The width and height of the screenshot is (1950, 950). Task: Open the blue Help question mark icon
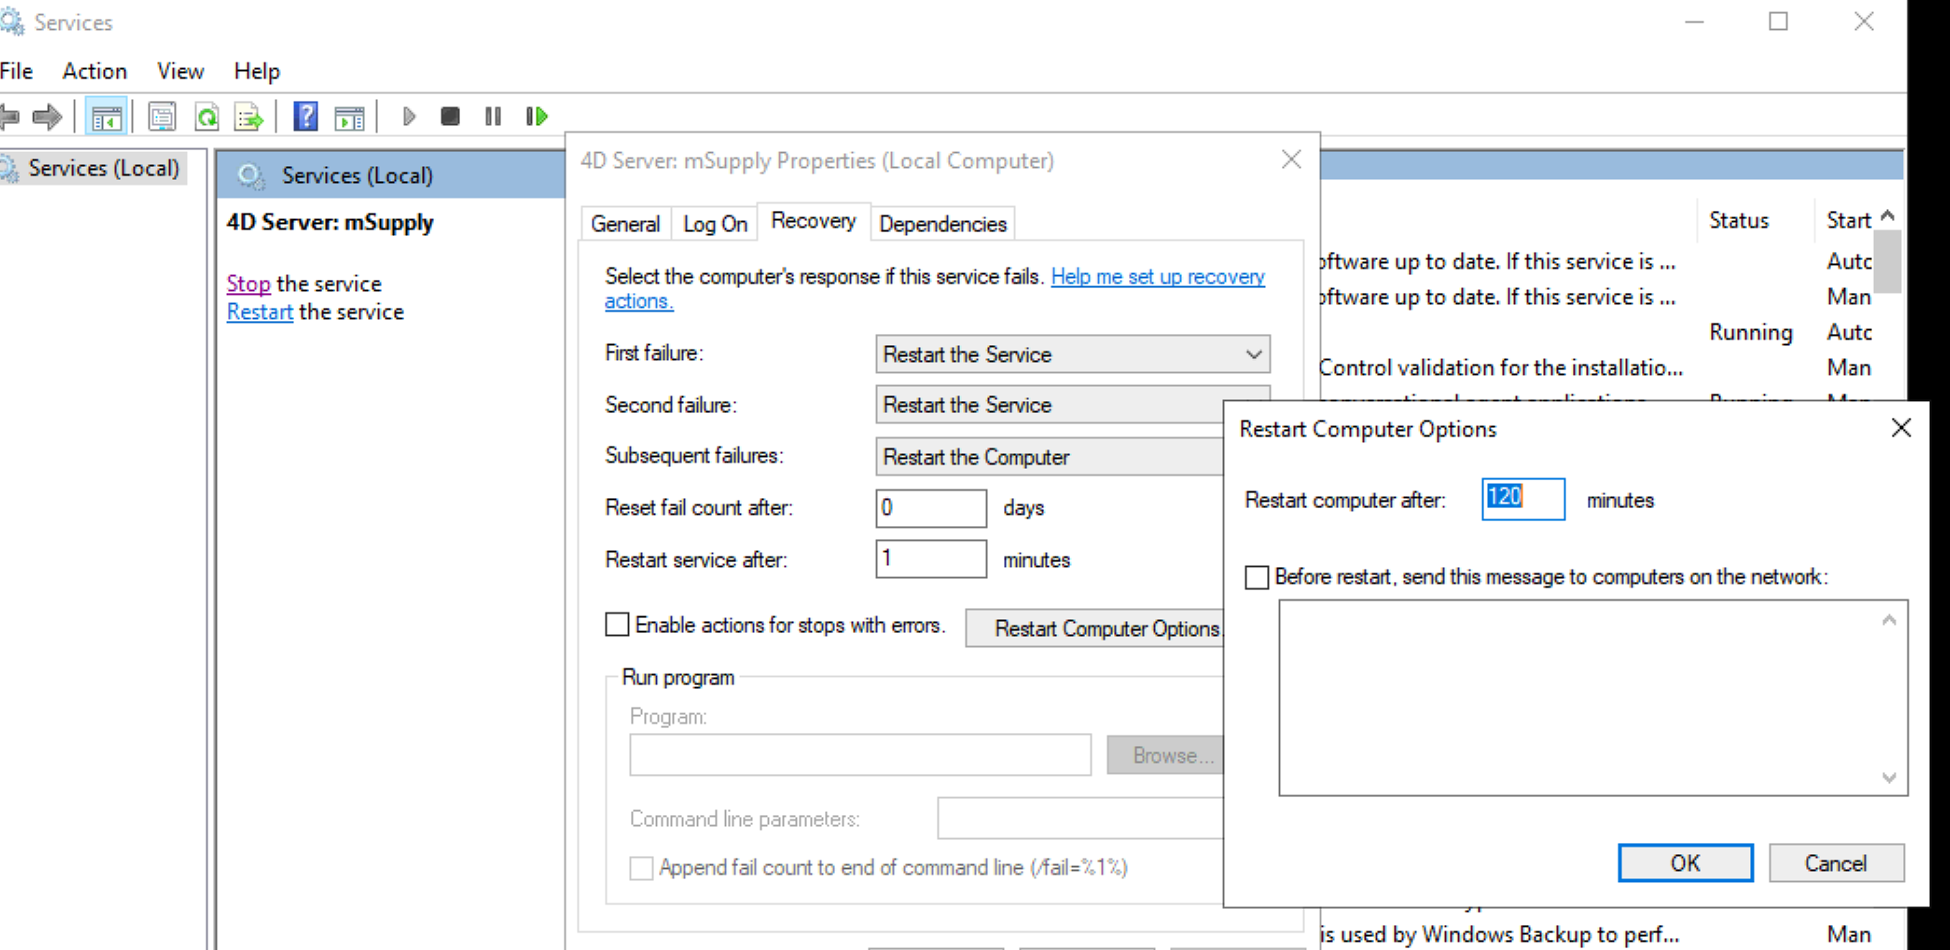point(305,117)
